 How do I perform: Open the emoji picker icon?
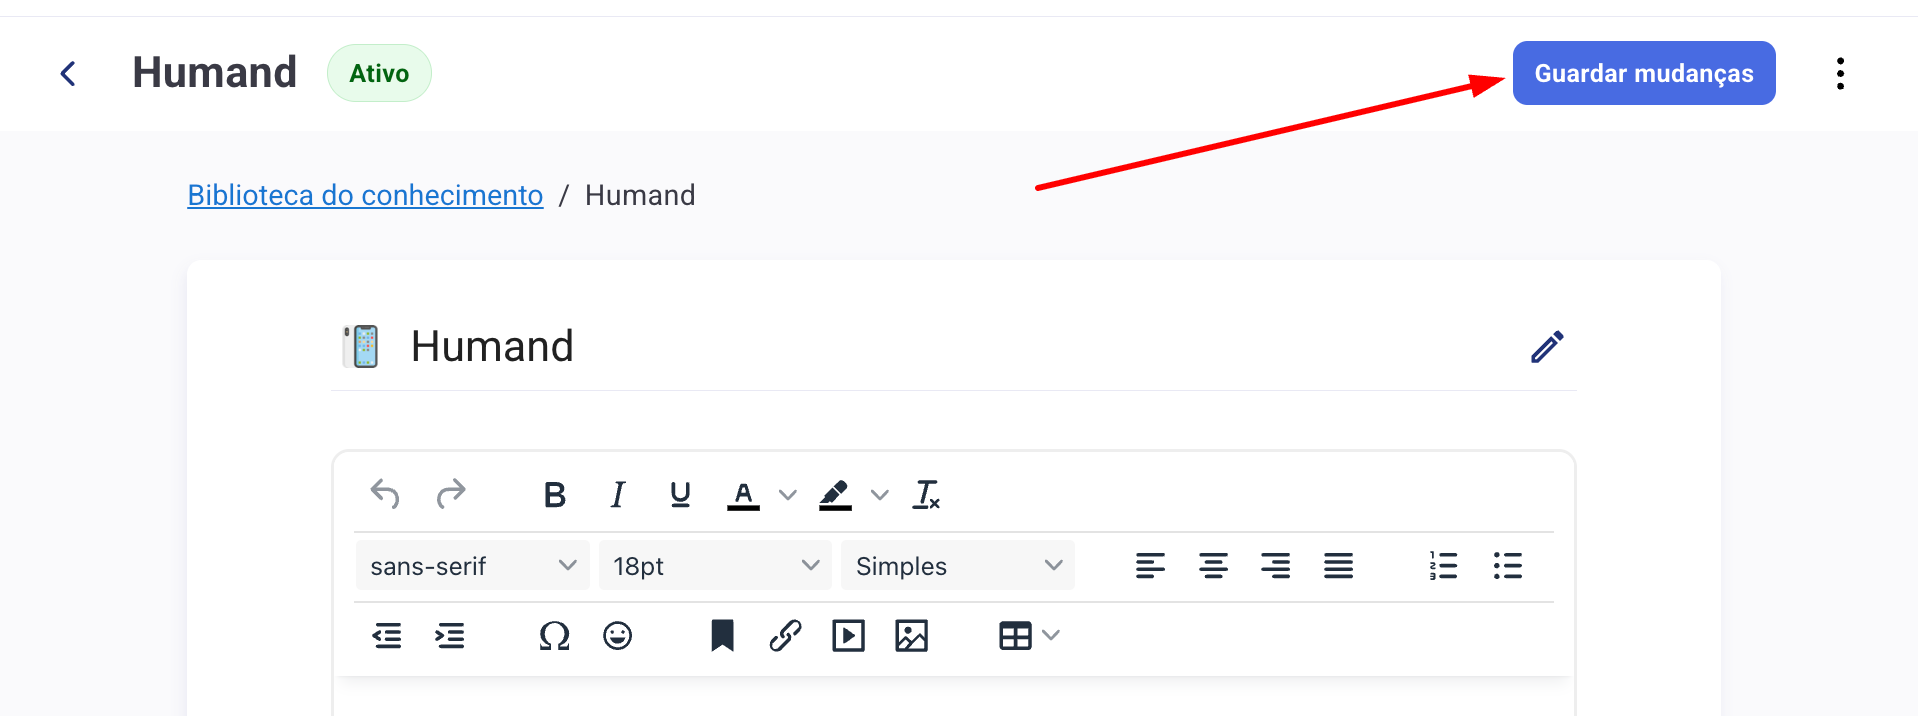tap(618, 636)
